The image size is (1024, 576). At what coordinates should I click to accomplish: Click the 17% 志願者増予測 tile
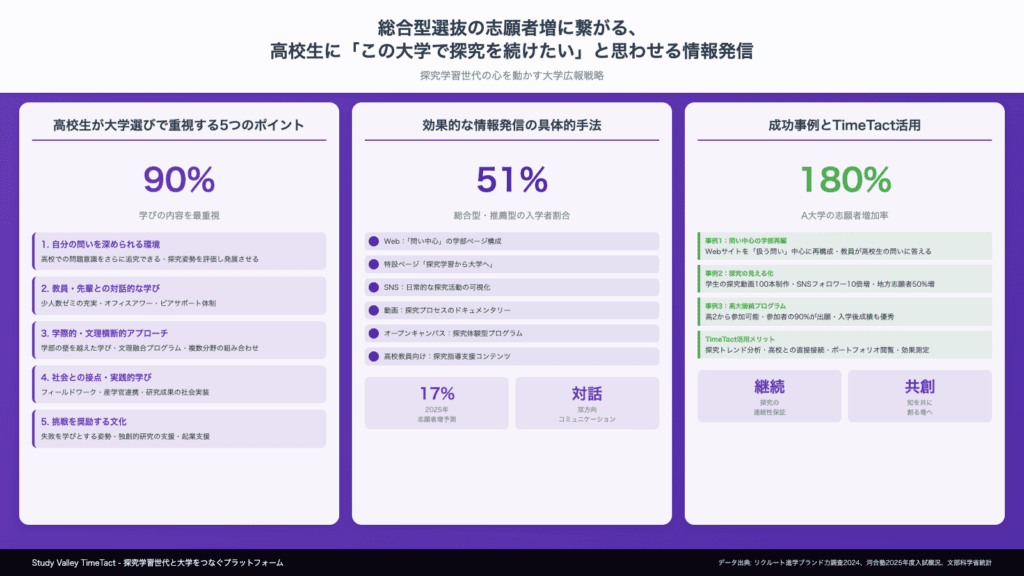(436, 401)
